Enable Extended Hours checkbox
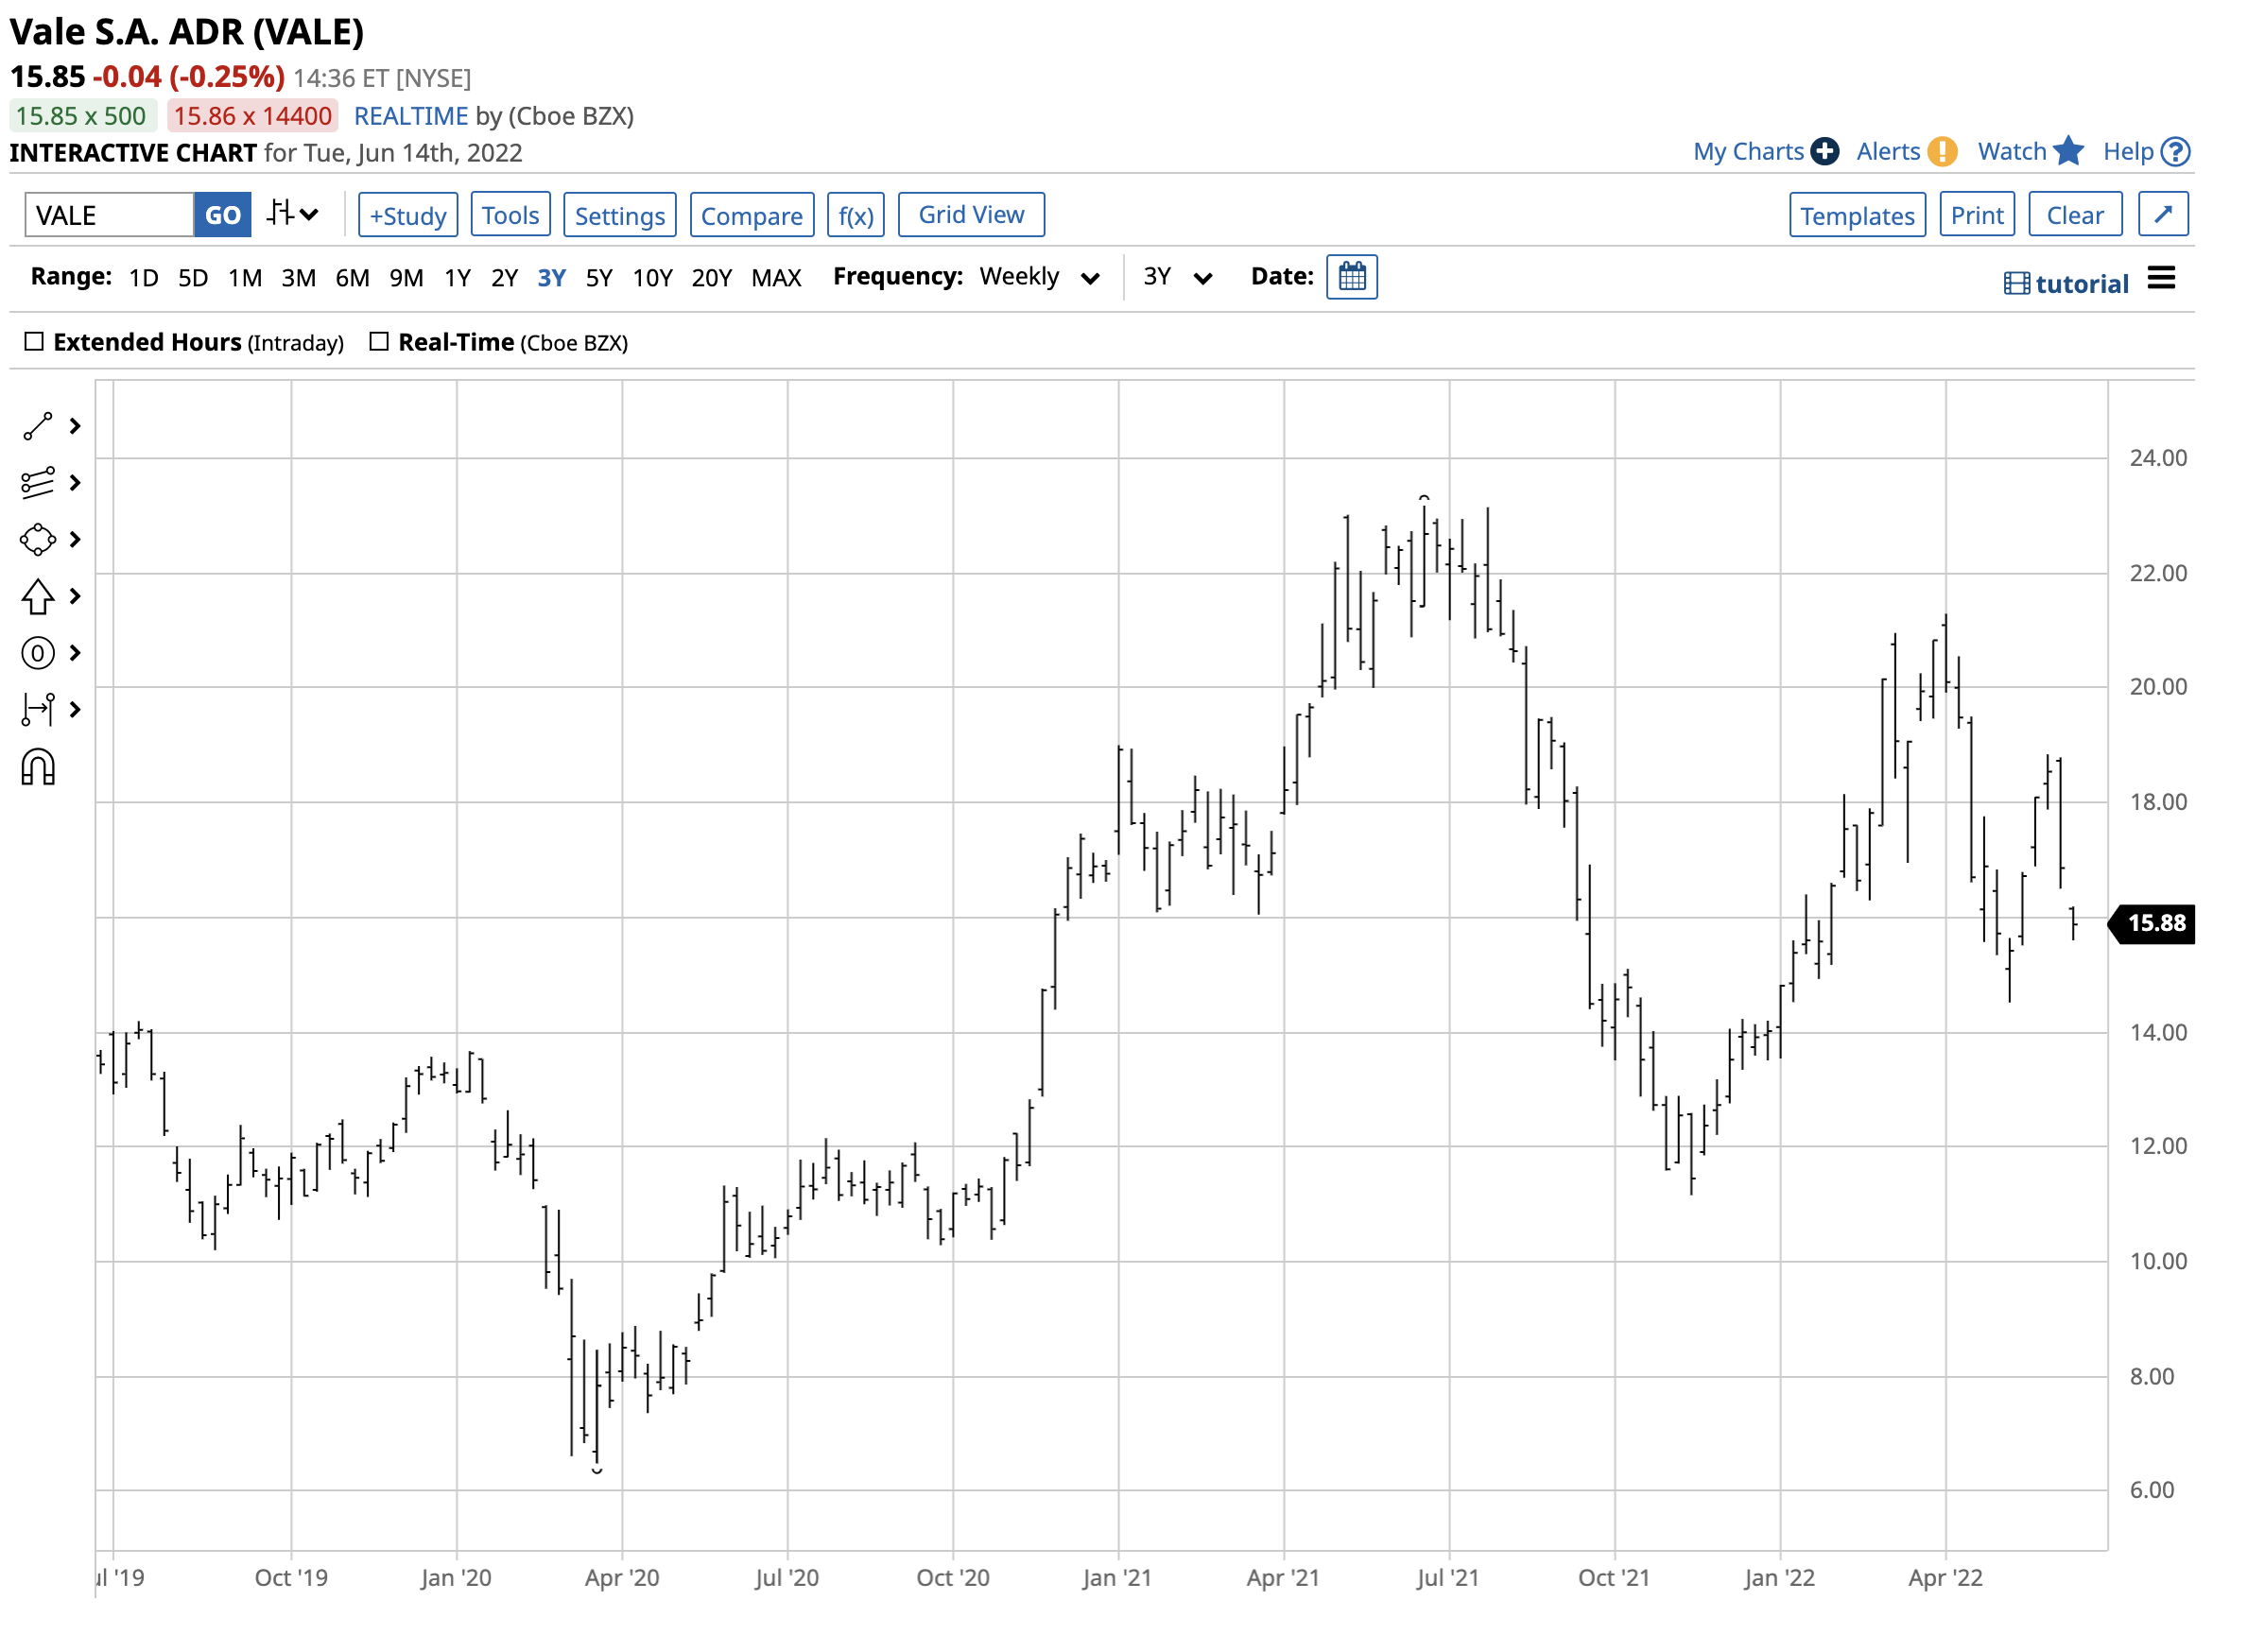 coord(34,342)
